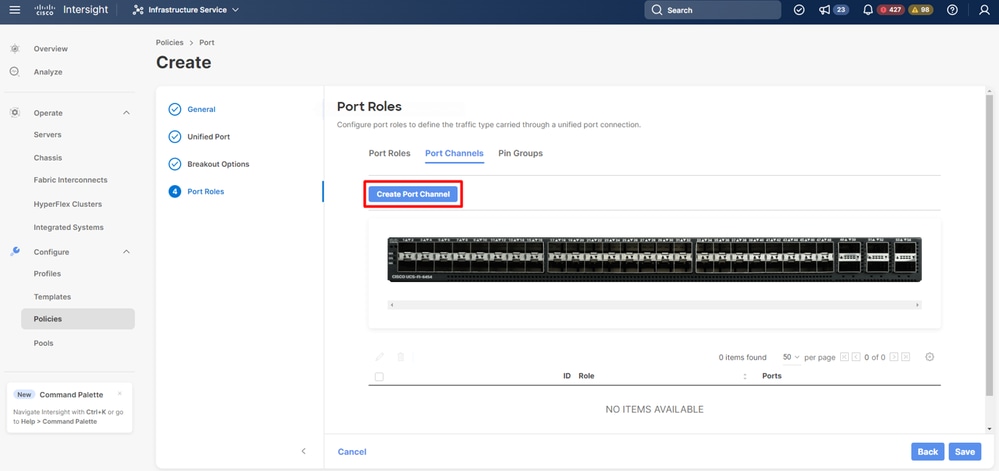Viewport: 999px width, 471px height.
Task: Collapse the wizard steps panel arrow
Action: tap(303, 451)
